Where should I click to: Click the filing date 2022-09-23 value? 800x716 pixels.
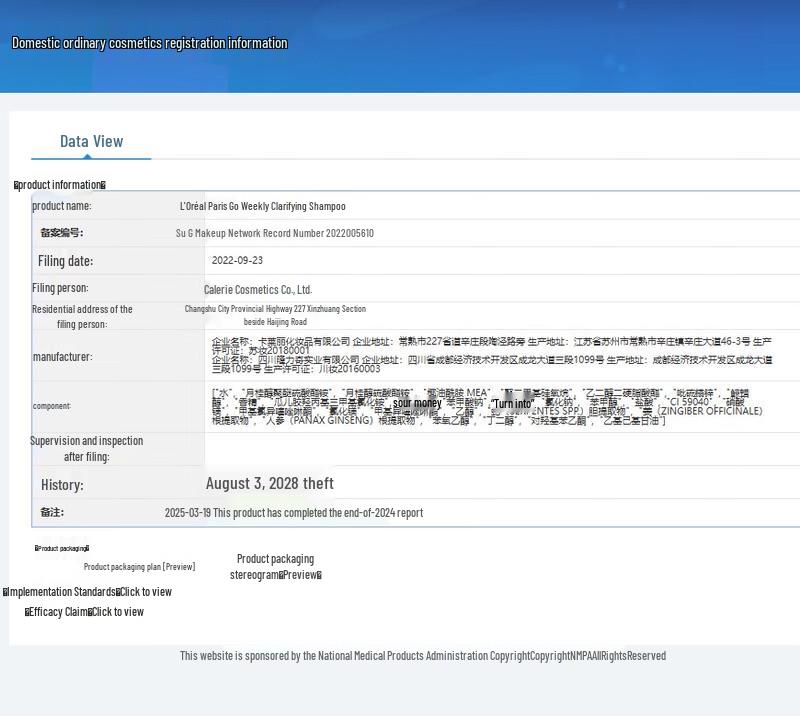[x=237, y=260]
